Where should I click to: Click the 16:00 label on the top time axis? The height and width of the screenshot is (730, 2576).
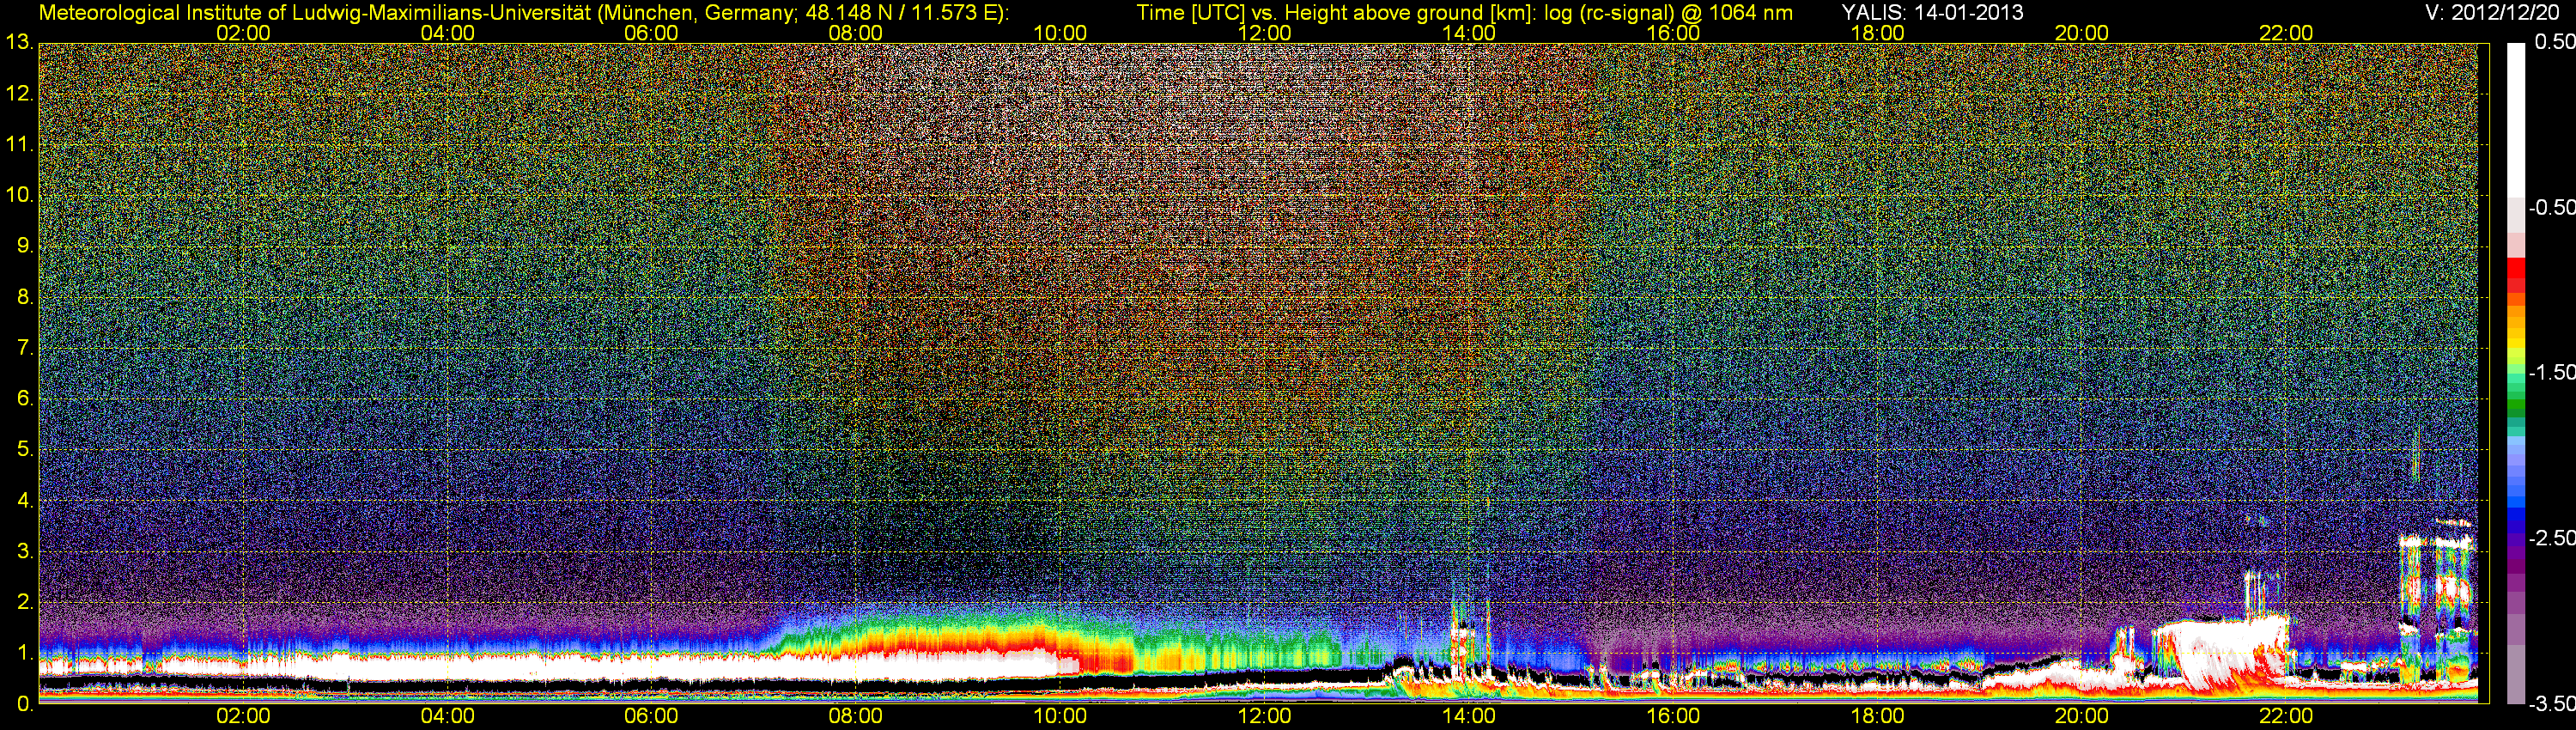click(x=1673, y=33)
